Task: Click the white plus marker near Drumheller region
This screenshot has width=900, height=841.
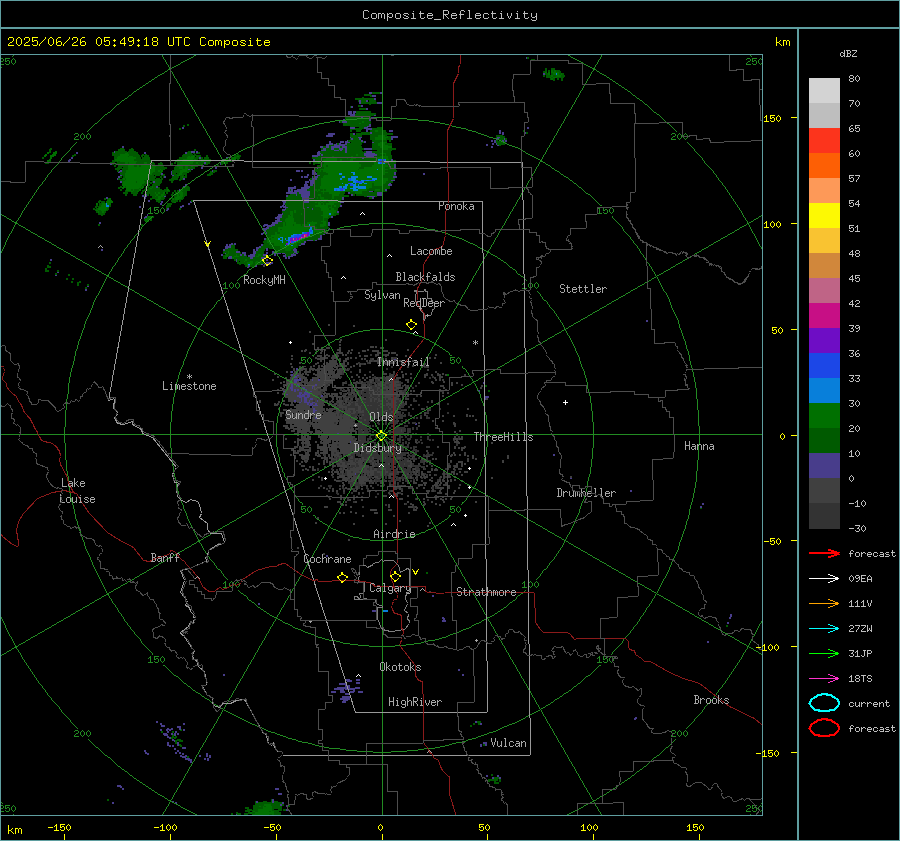Action: [x=565, y=402]
